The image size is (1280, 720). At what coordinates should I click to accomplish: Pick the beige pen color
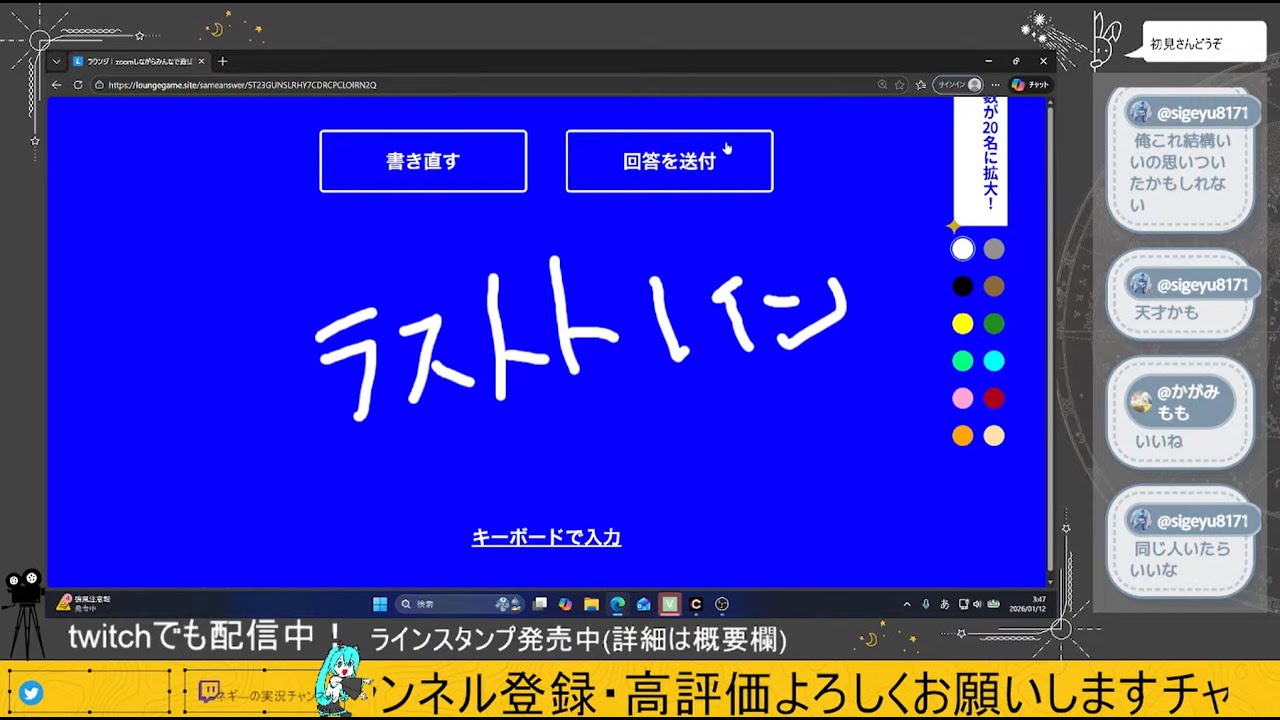coord(993,436)
